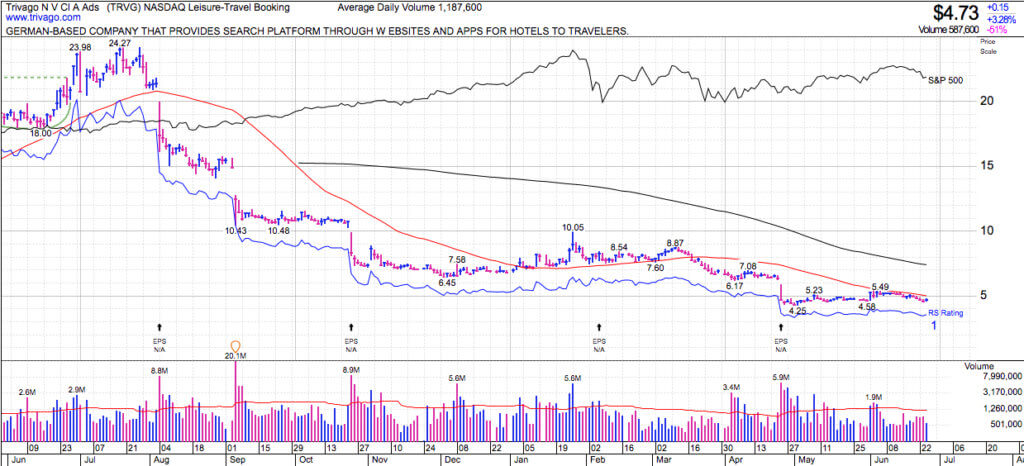Screen dimensions: 1024x466
Task: Click the Oct month label on time axis
Action: click(304, 459)
